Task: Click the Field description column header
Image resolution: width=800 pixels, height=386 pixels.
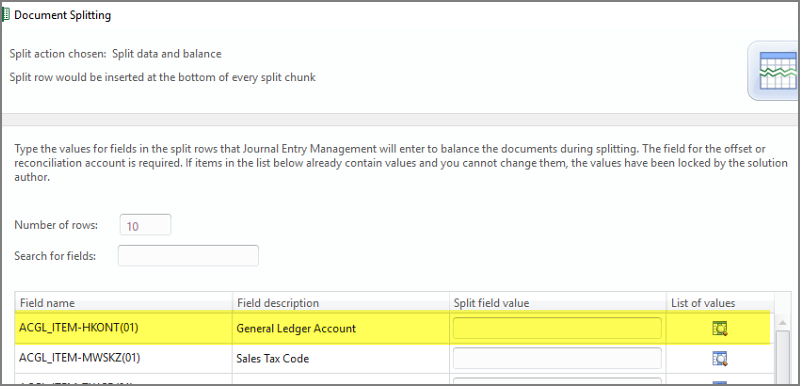Action: pyautogui.click(x=341, y=303)
